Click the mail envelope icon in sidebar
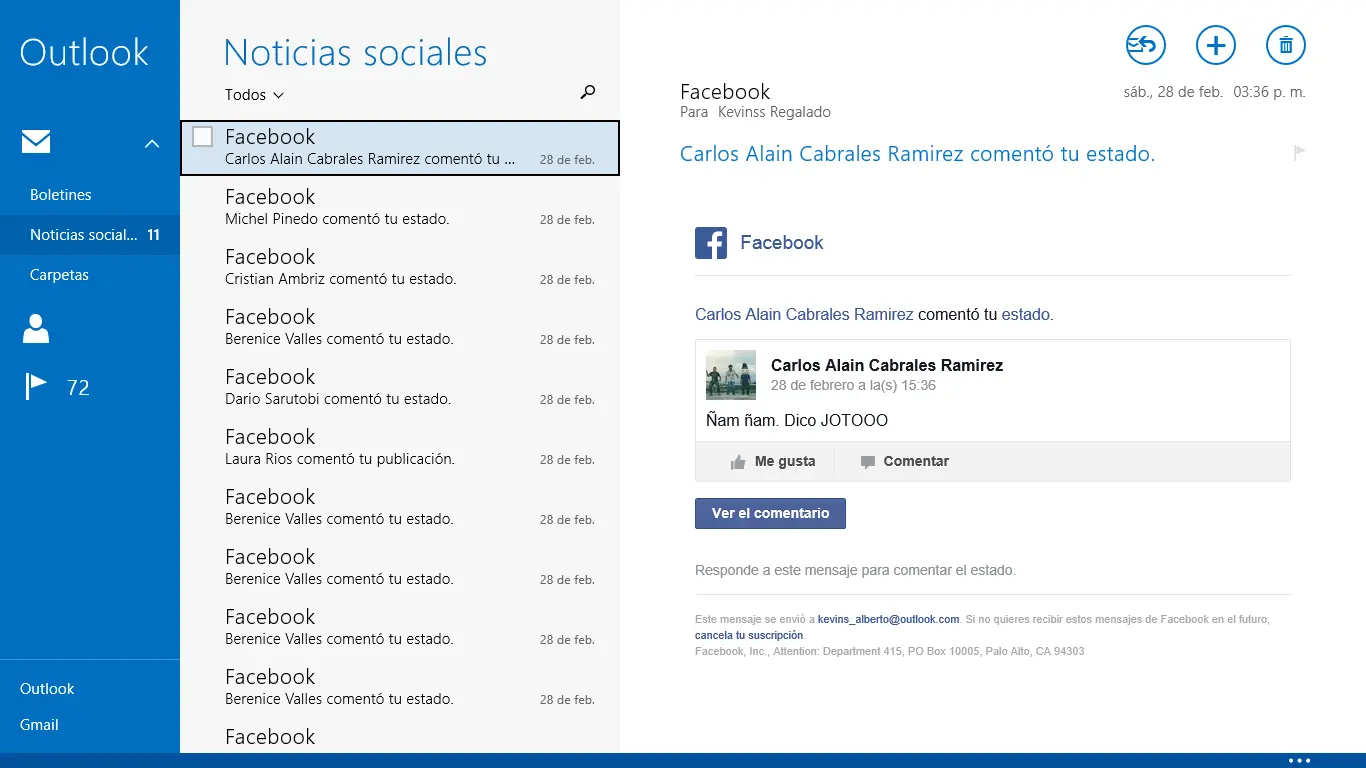 [36, 143]
